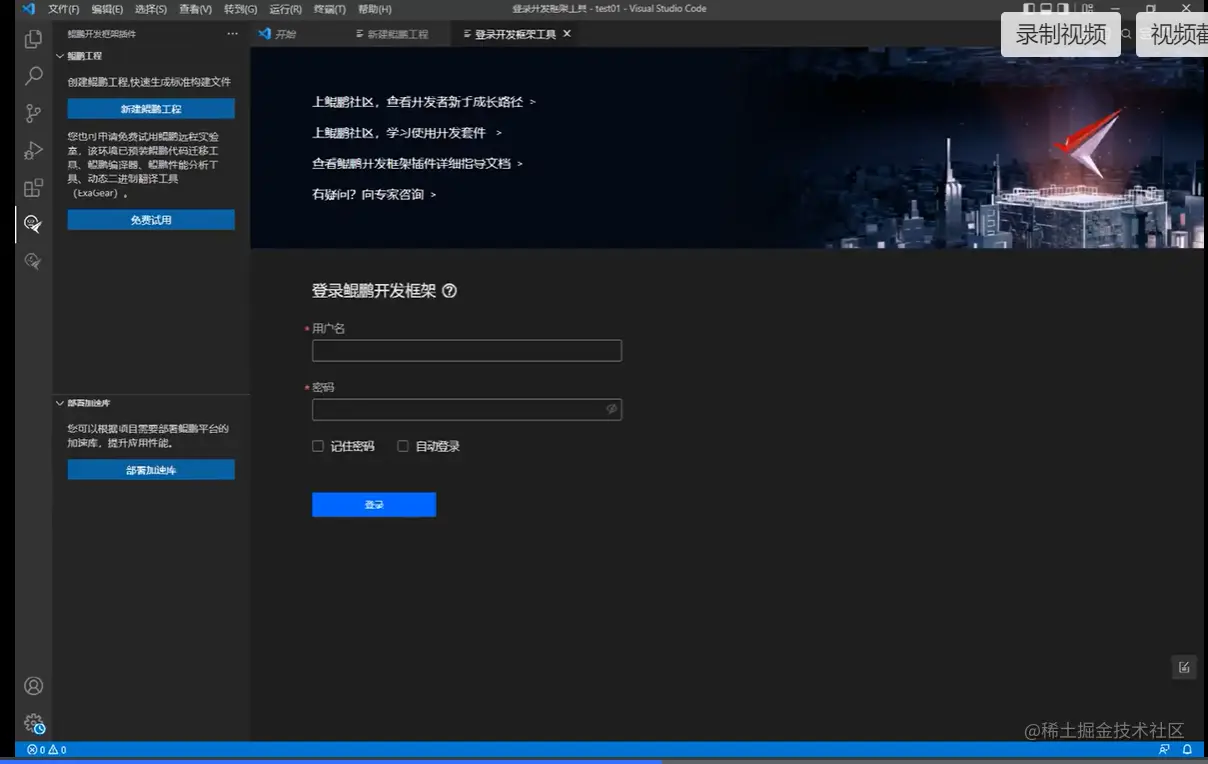Screen dimensions: 1208x764
Task: Click the 用户名 input field
Action: point(467,350)
